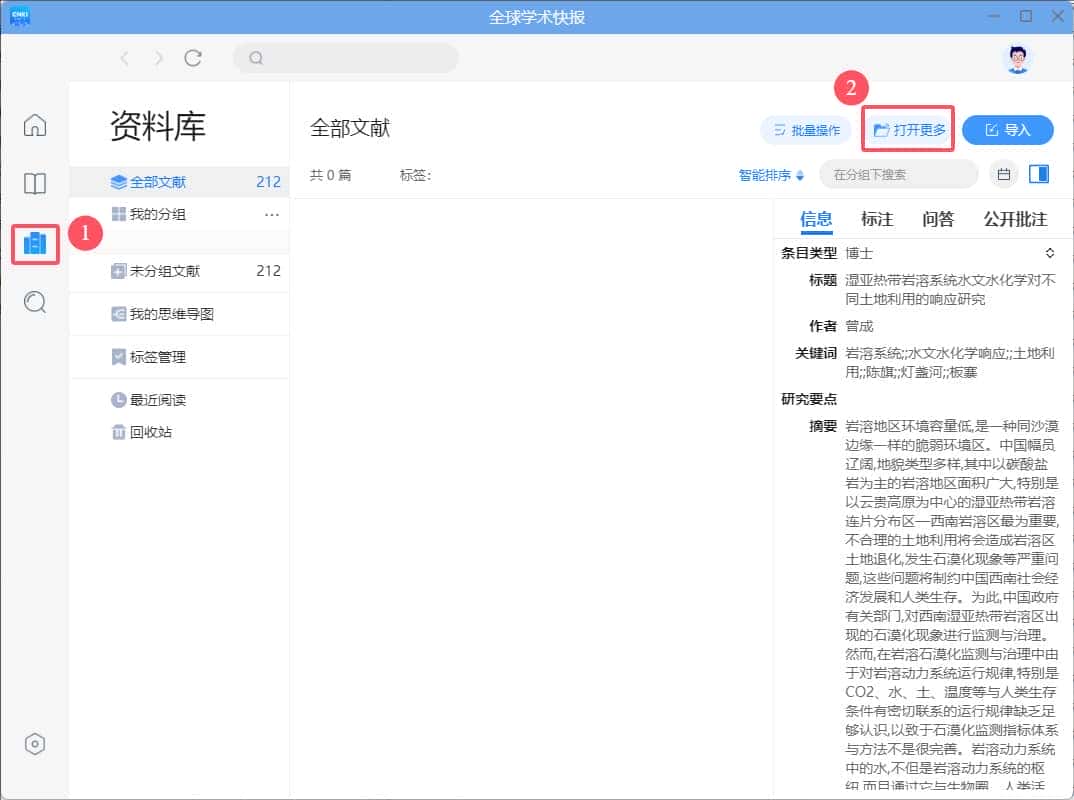Open the reading/book icon in sidebar
This screenshot has width=1074, height=800.
point(34,184)
